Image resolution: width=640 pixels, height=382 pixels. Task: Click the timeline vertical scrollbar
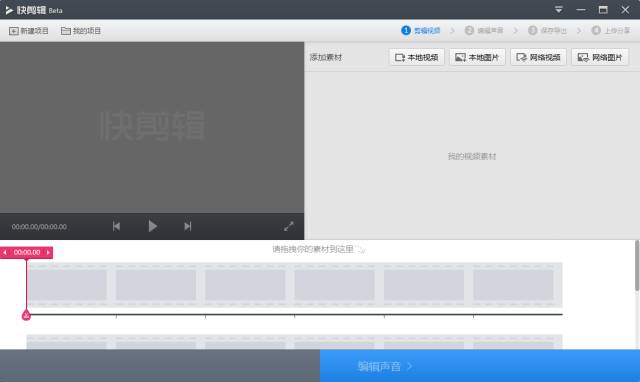tap(637, 266)
